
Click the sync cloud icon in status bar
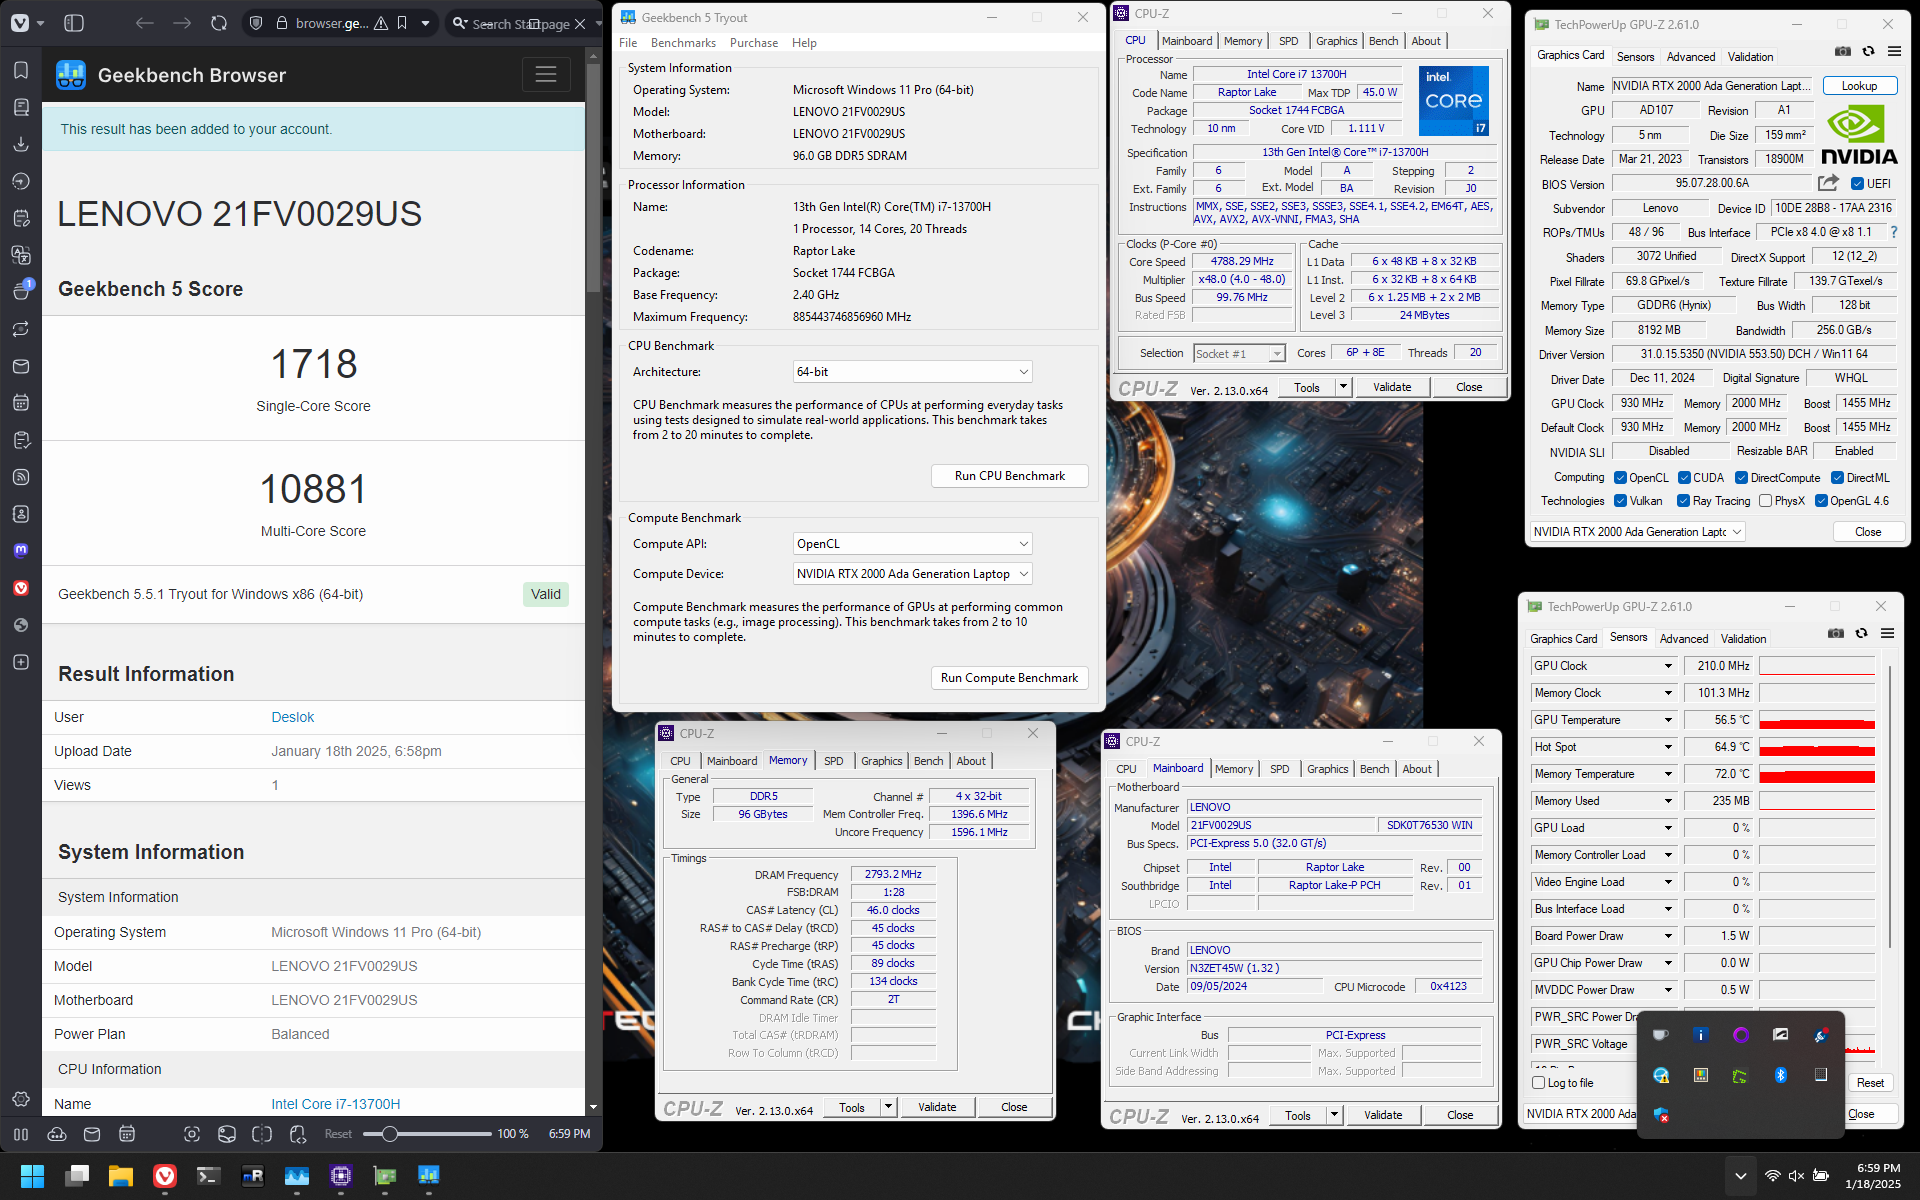pyautogui.click(x=57, y=1134)
